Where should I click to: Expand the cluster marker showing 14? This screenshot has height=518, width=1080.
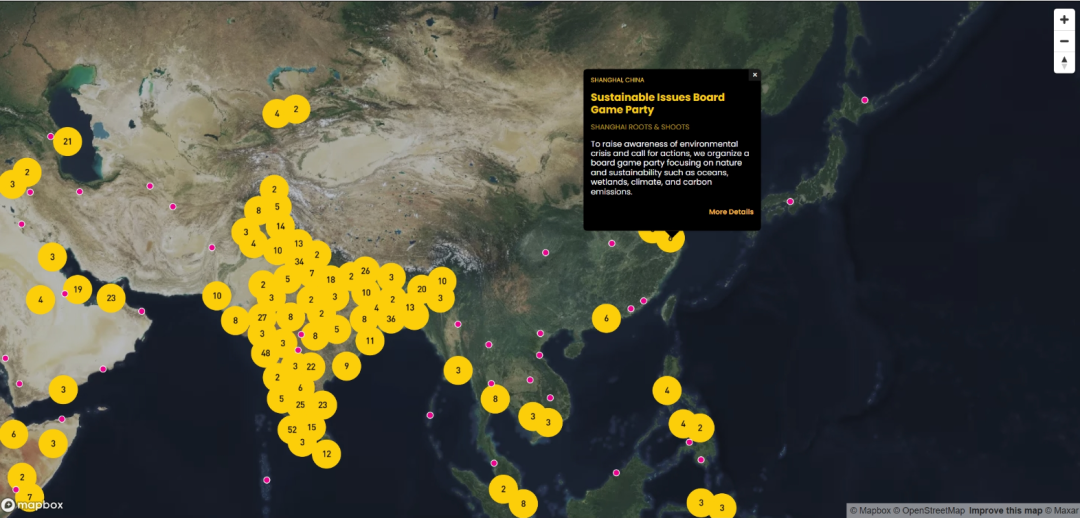point(280,226)
